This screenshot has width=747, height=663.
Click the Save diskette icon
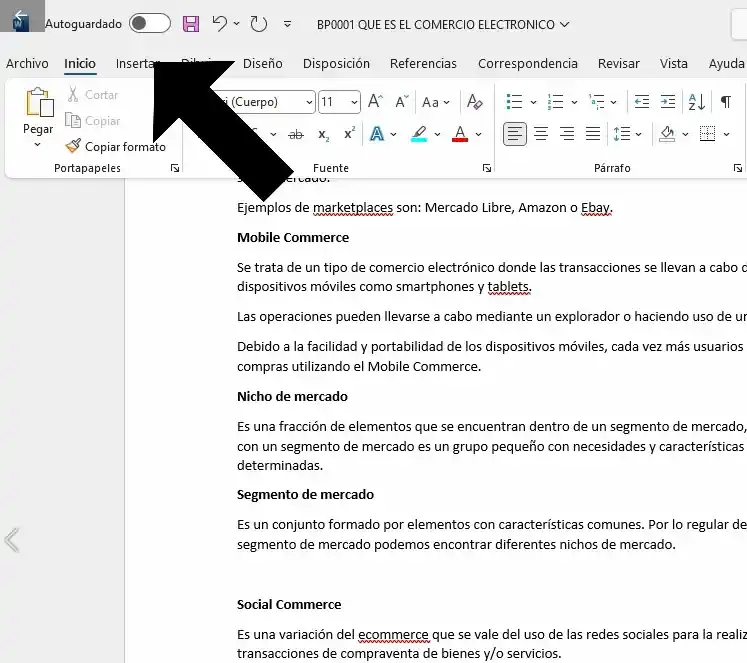[191, 24]
